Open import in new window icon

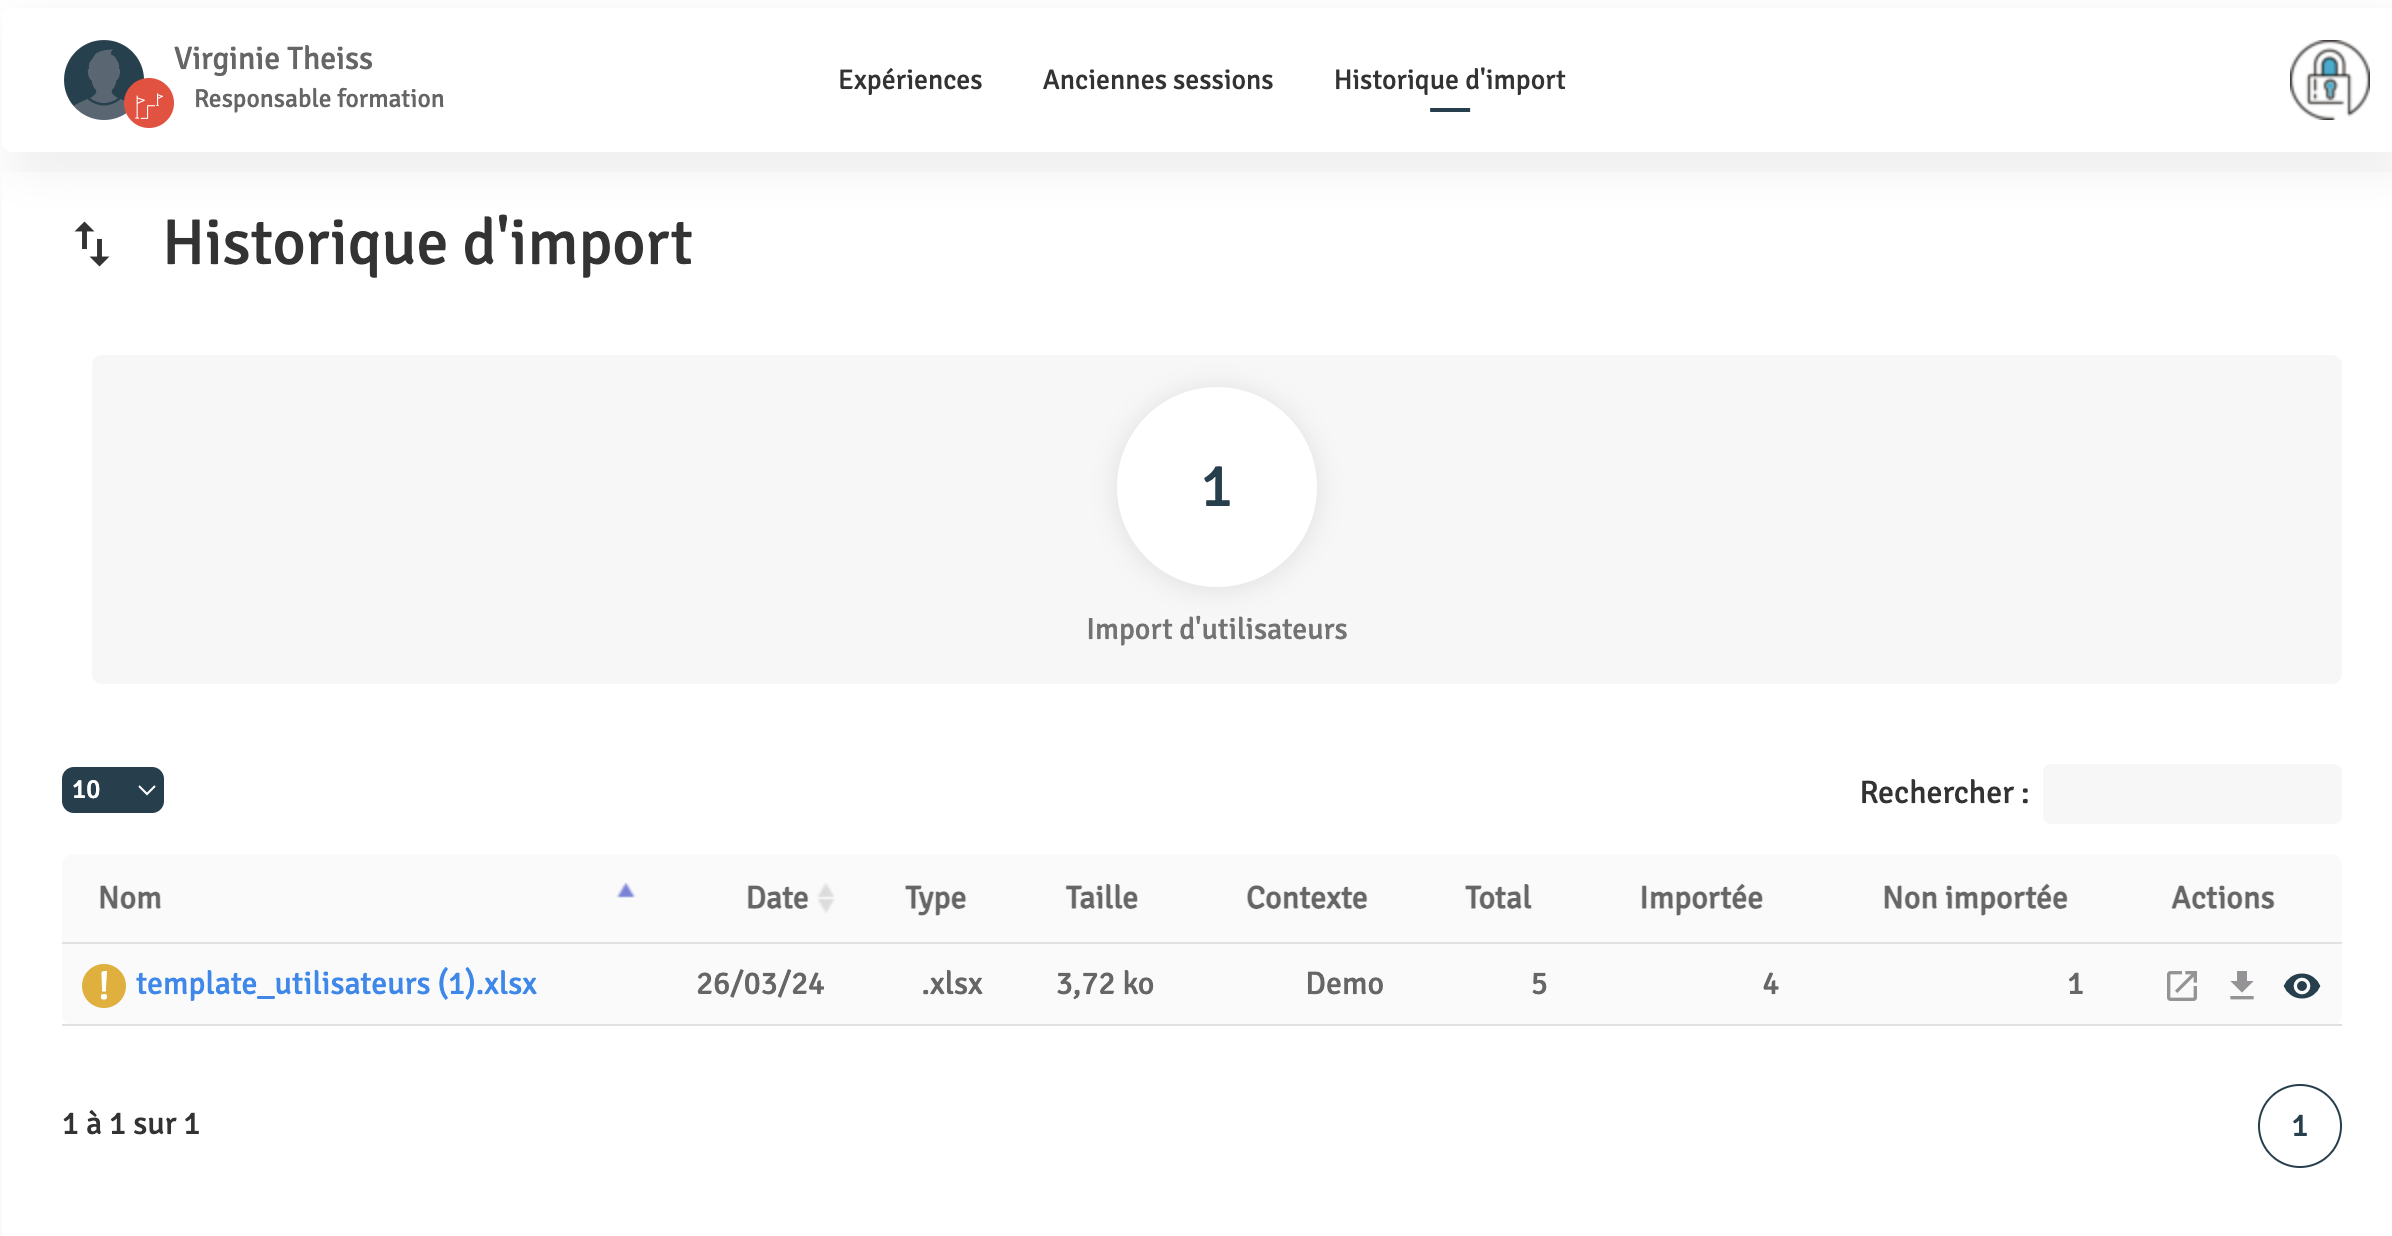tap(2181, 985)
